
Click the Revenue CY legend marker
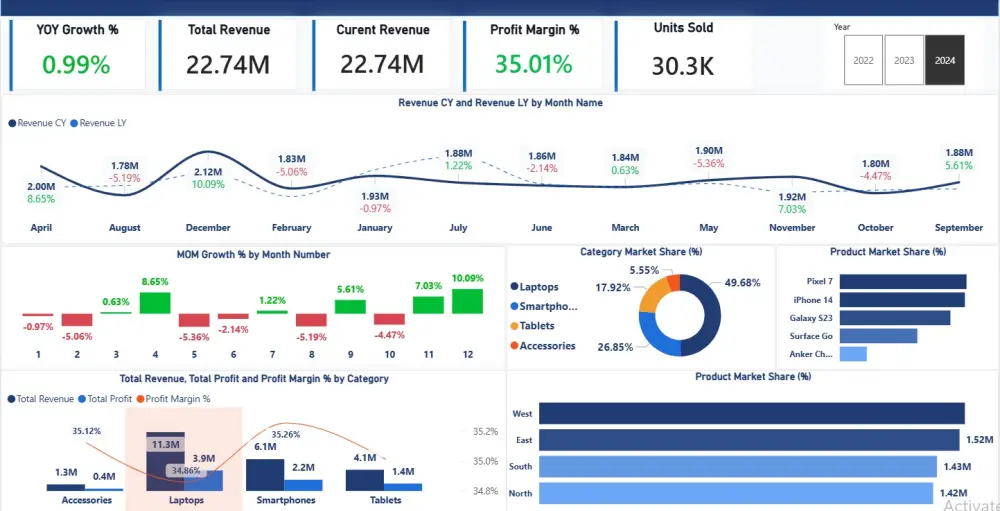click(12, 123)
